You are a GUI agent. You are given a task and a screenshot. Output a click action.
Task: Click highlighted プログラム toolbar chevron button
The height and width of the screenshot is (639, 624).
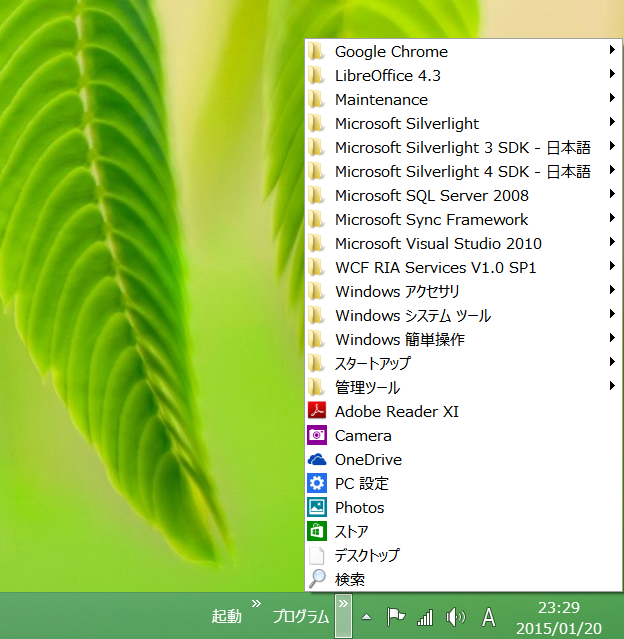tap(344, 616)
